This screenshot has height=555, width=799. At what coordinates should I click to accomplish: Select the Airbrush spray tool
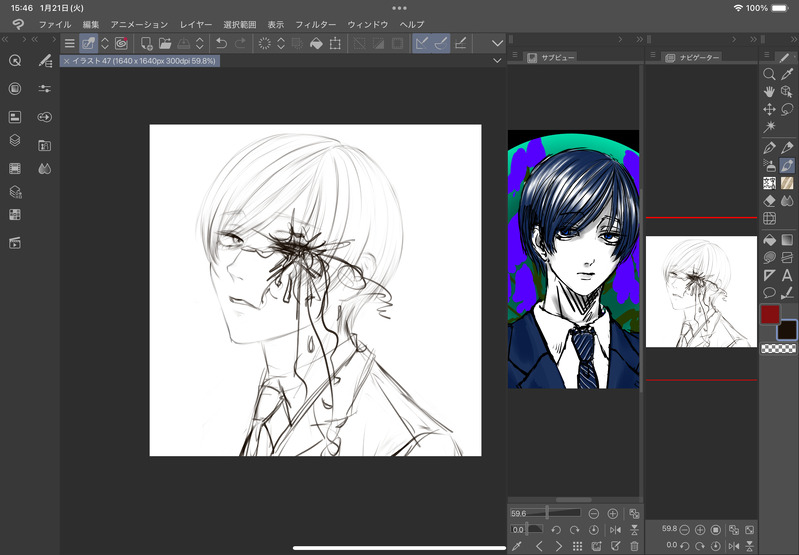tap(769, 166)
